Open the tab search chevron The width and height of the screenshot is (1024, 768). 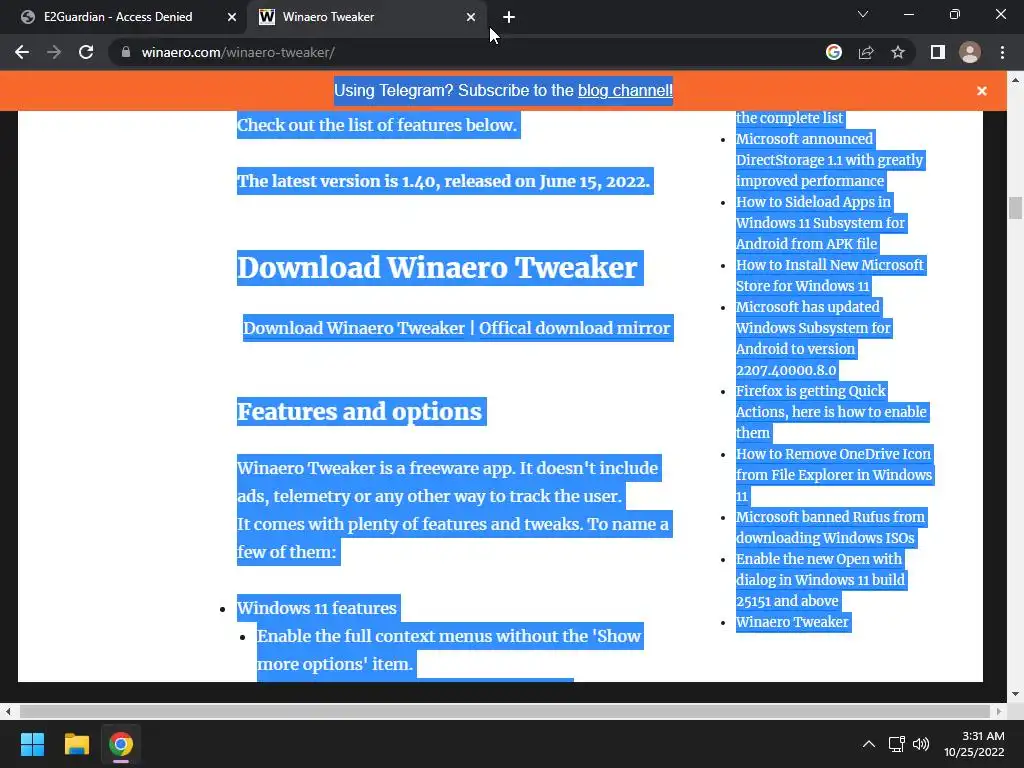[x=863, y=14]
